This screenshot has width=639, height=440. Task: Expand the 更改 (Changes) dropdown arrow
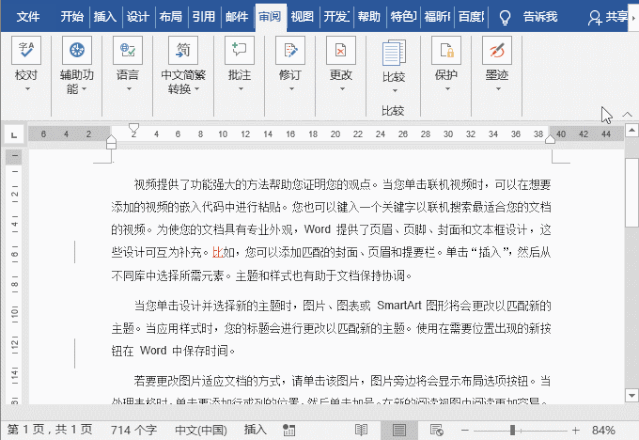tap(341, 90)
